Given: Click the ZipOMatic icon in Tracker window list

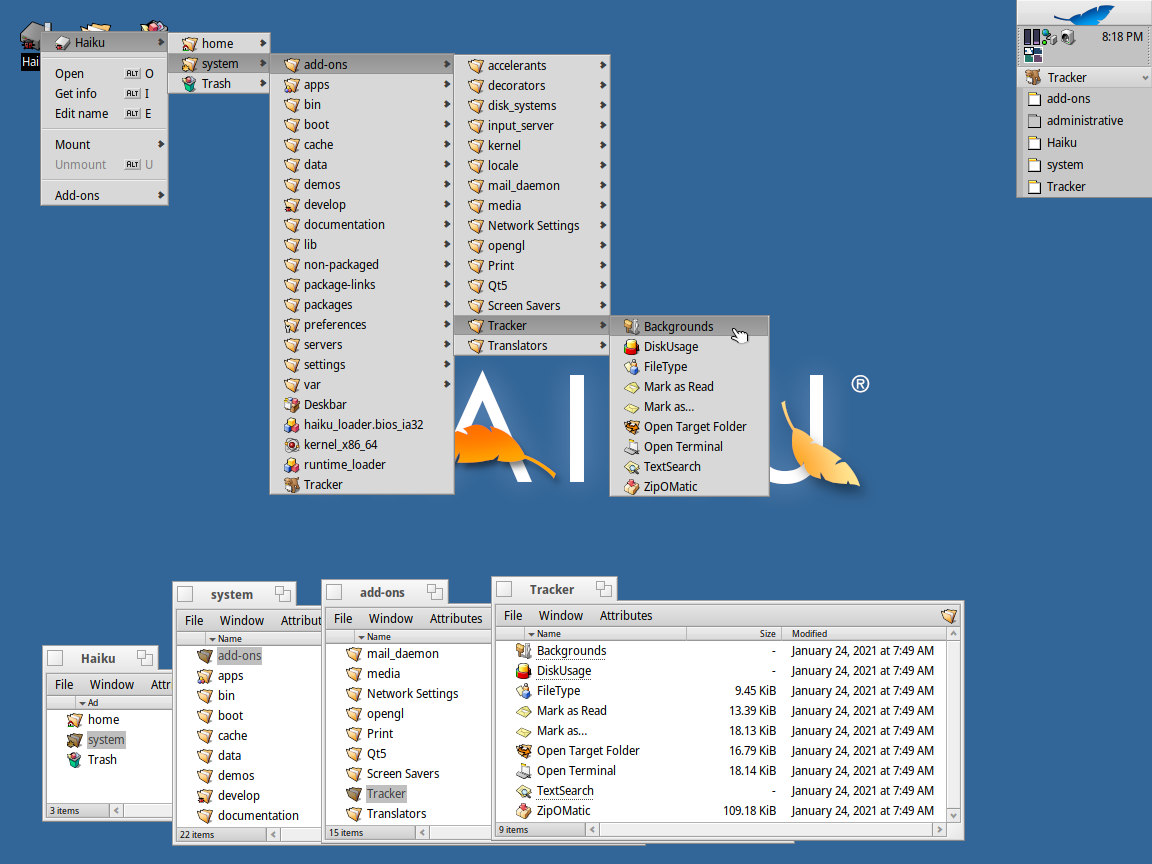Looking at the screenshot, I should [x=523, y=810].
